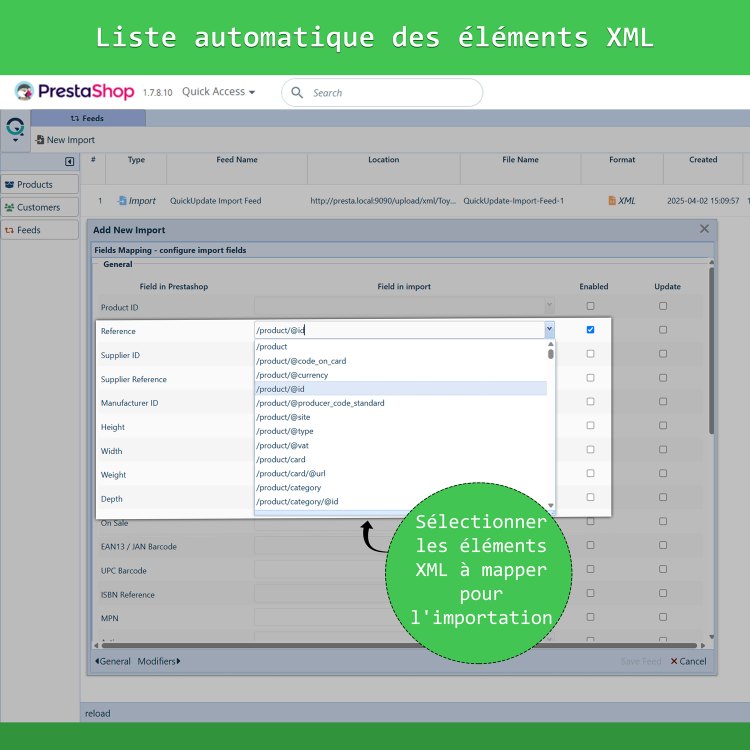Screen dimensions: 750x750
Task: Click the fields mapping vertical scrollbar
Action: click(x=711, y=350)
